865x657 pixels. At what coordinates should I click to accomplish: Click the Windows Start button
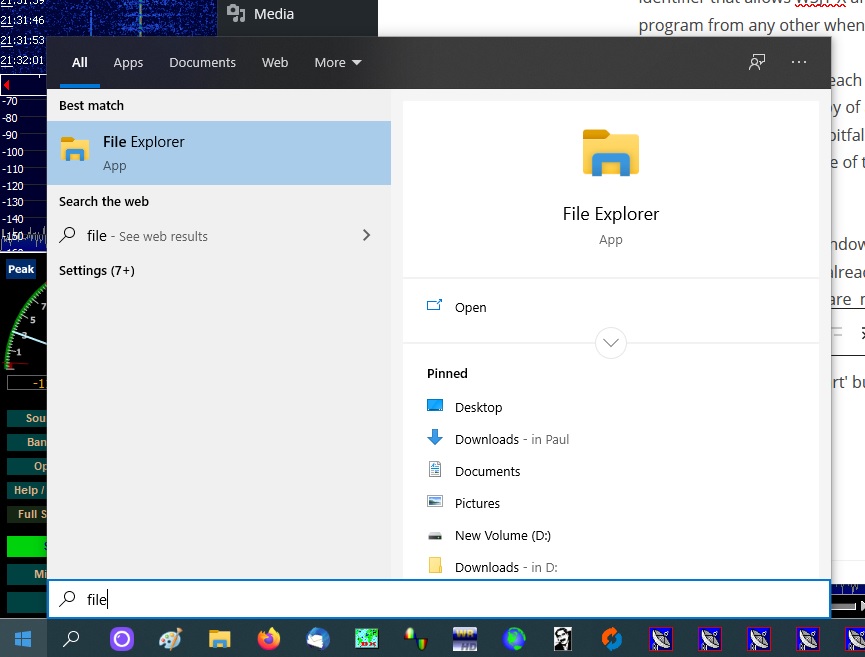pyautogui.click(x=22, y=639)
